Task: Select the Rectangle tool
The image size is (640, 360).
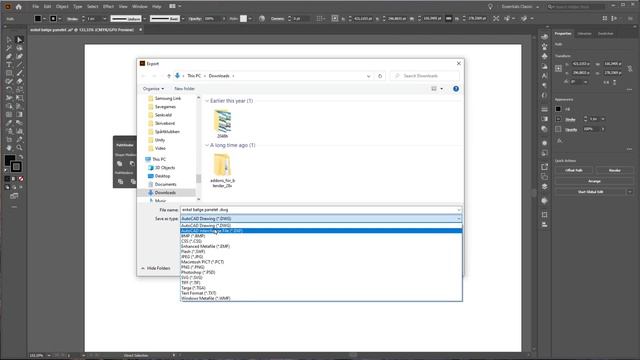Action: [x=9, y=73]
